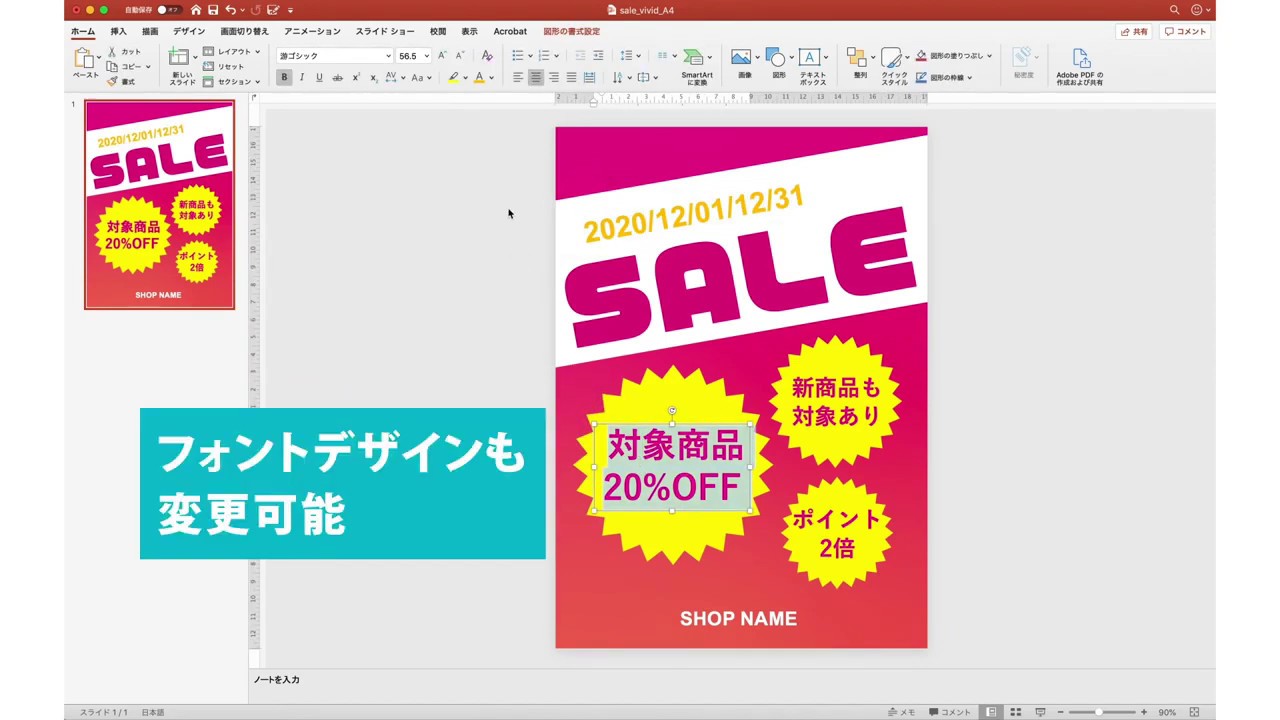Click the Cut (カット) scissors button
The height and width of the screenshot is (720, 1280).
[125, 52]
